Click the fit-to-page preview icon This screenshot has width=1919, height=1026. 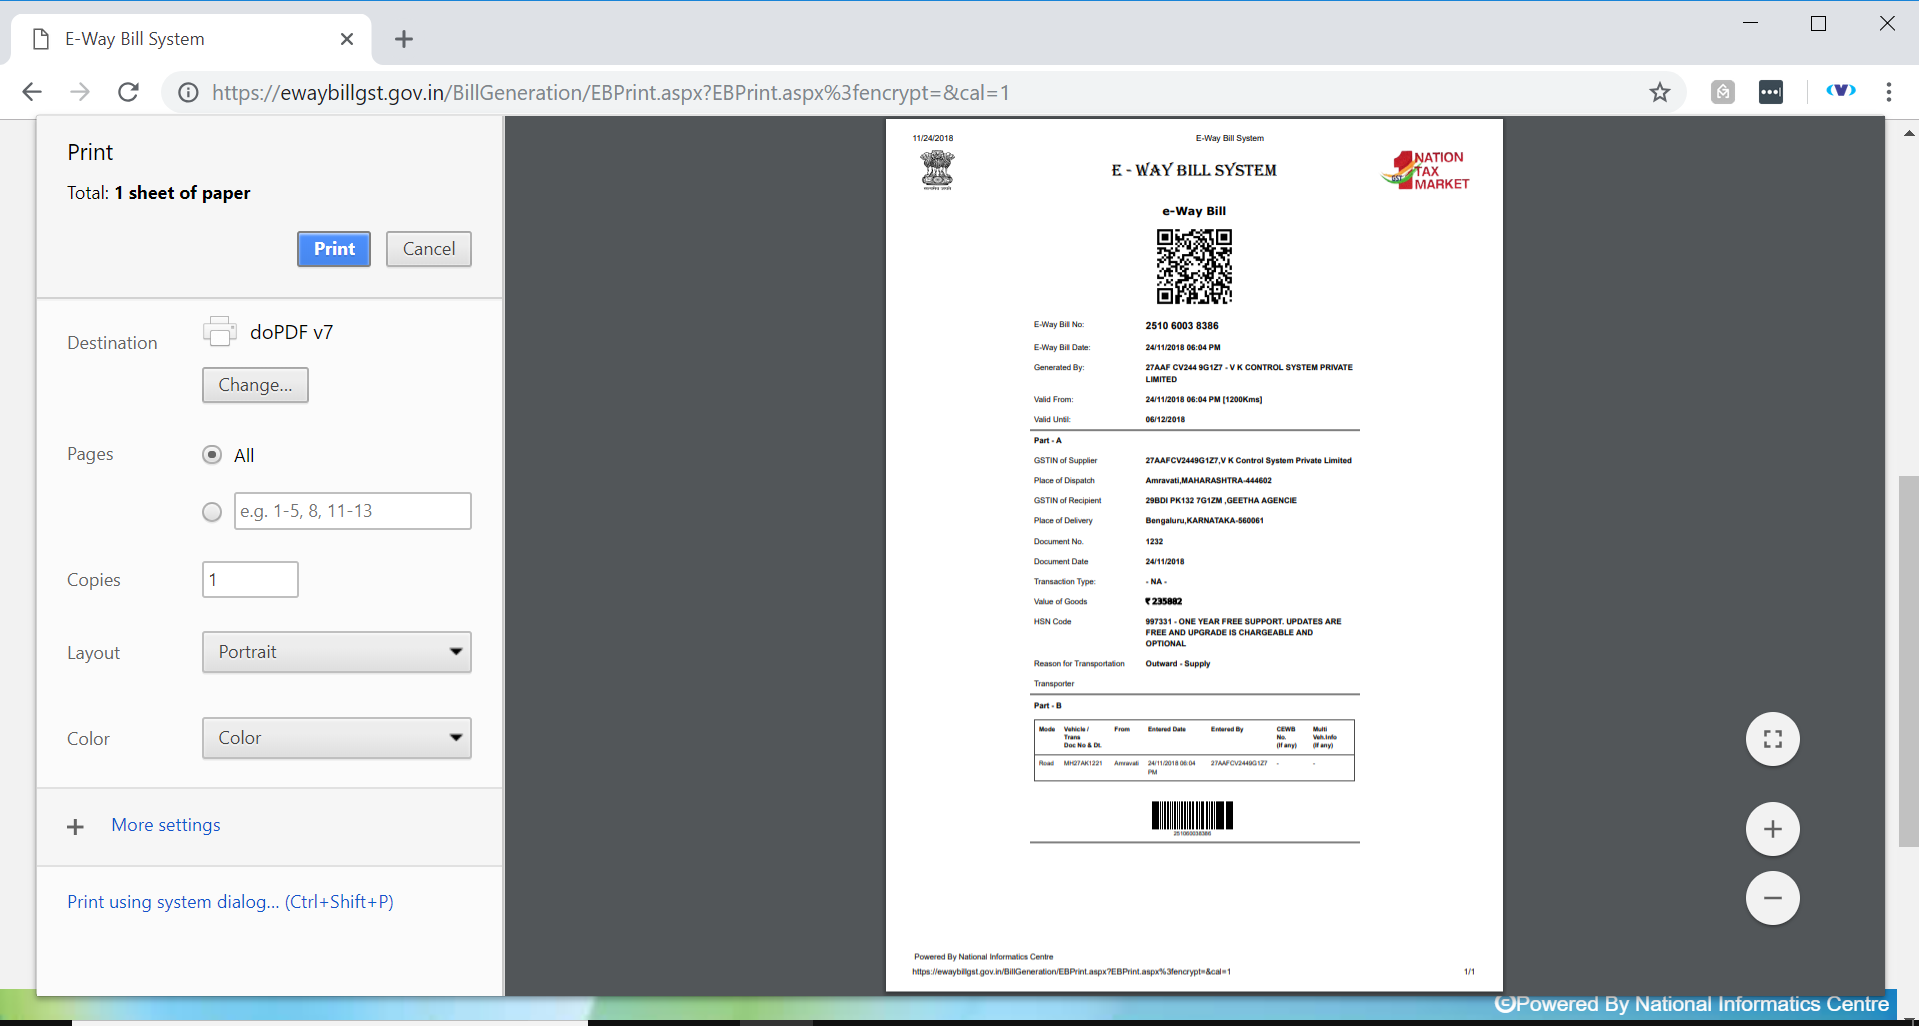pos(1772,739)
